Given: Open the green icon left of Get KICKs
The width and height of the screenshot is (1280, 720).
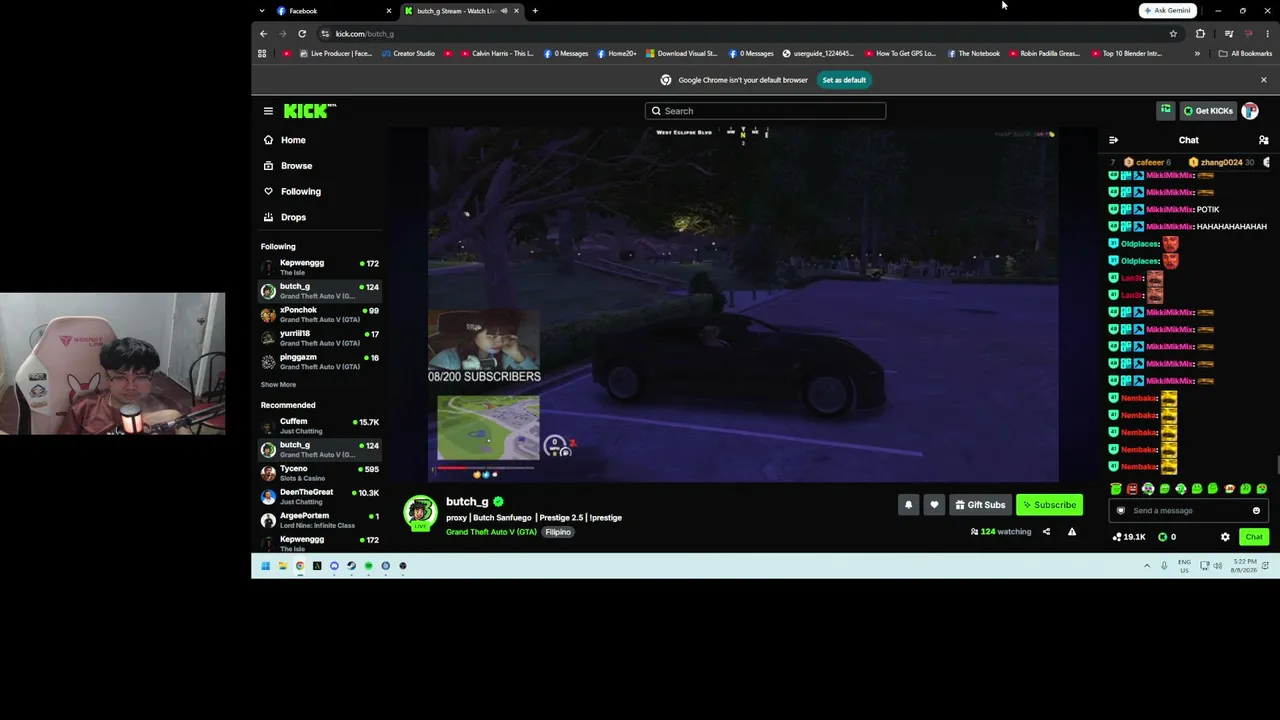Looking at the screenshot, I should tap(1165, 110).
